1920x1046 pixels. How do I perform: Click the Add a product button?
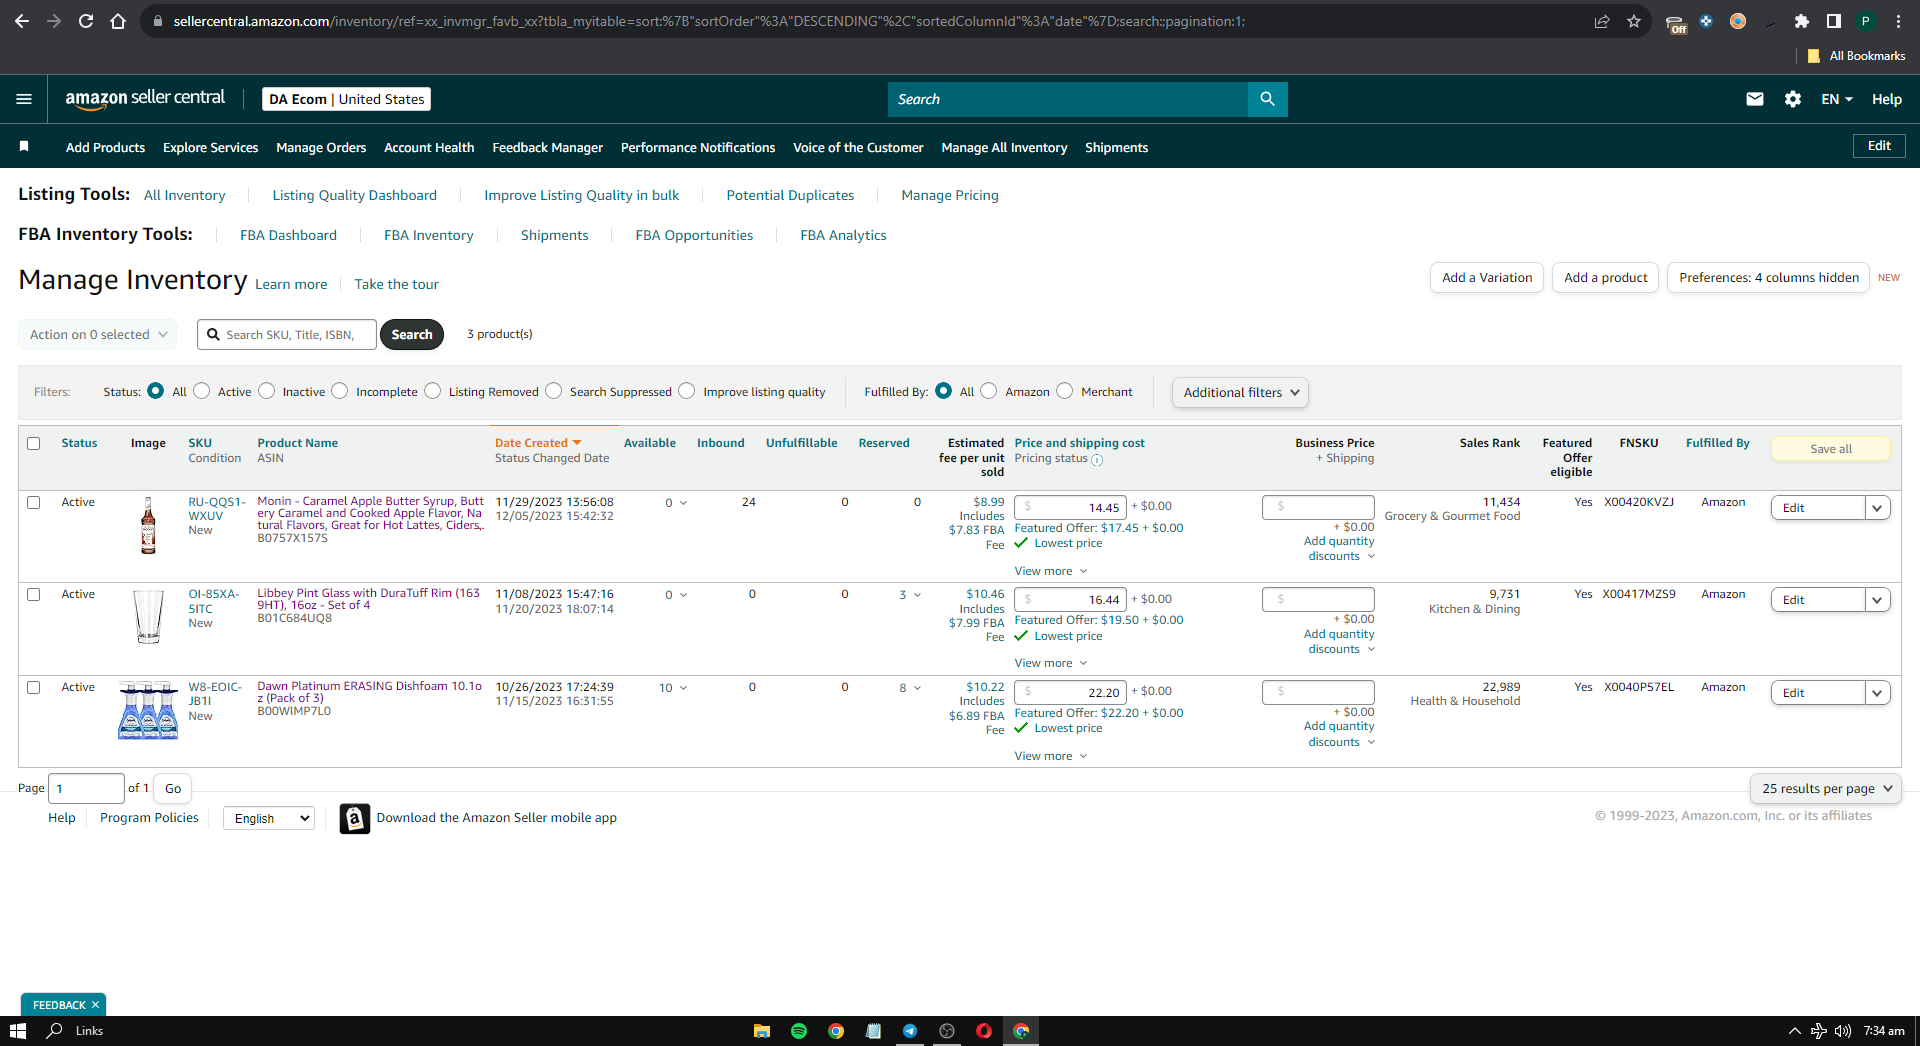pos(1606,278)
